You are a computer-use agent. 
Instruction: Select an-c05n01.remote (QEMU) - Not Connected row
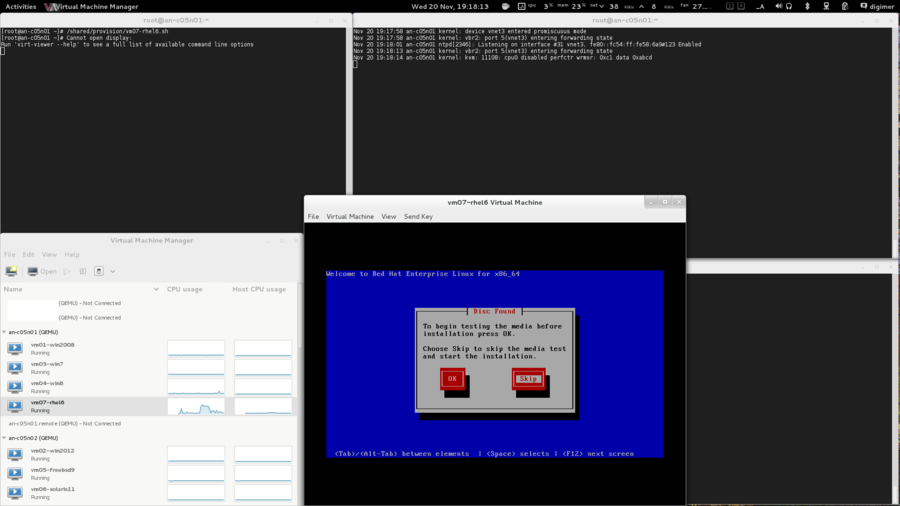point(149,423)
